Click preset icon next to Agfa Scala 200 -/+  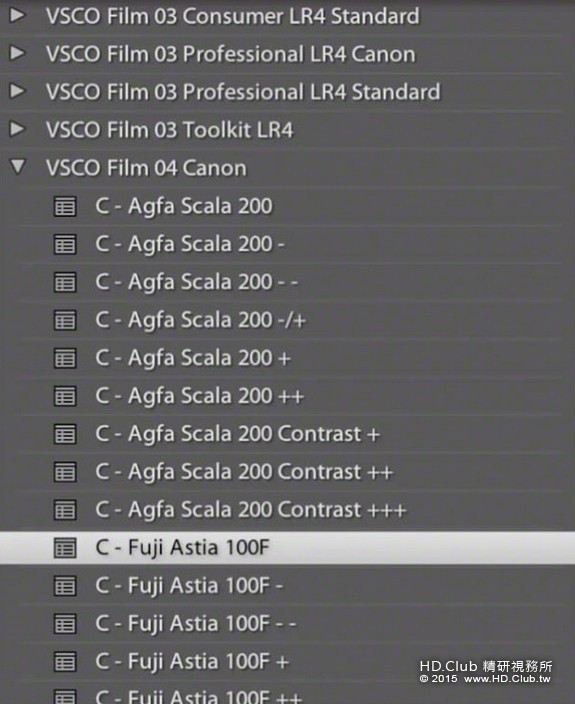[65, 320]
